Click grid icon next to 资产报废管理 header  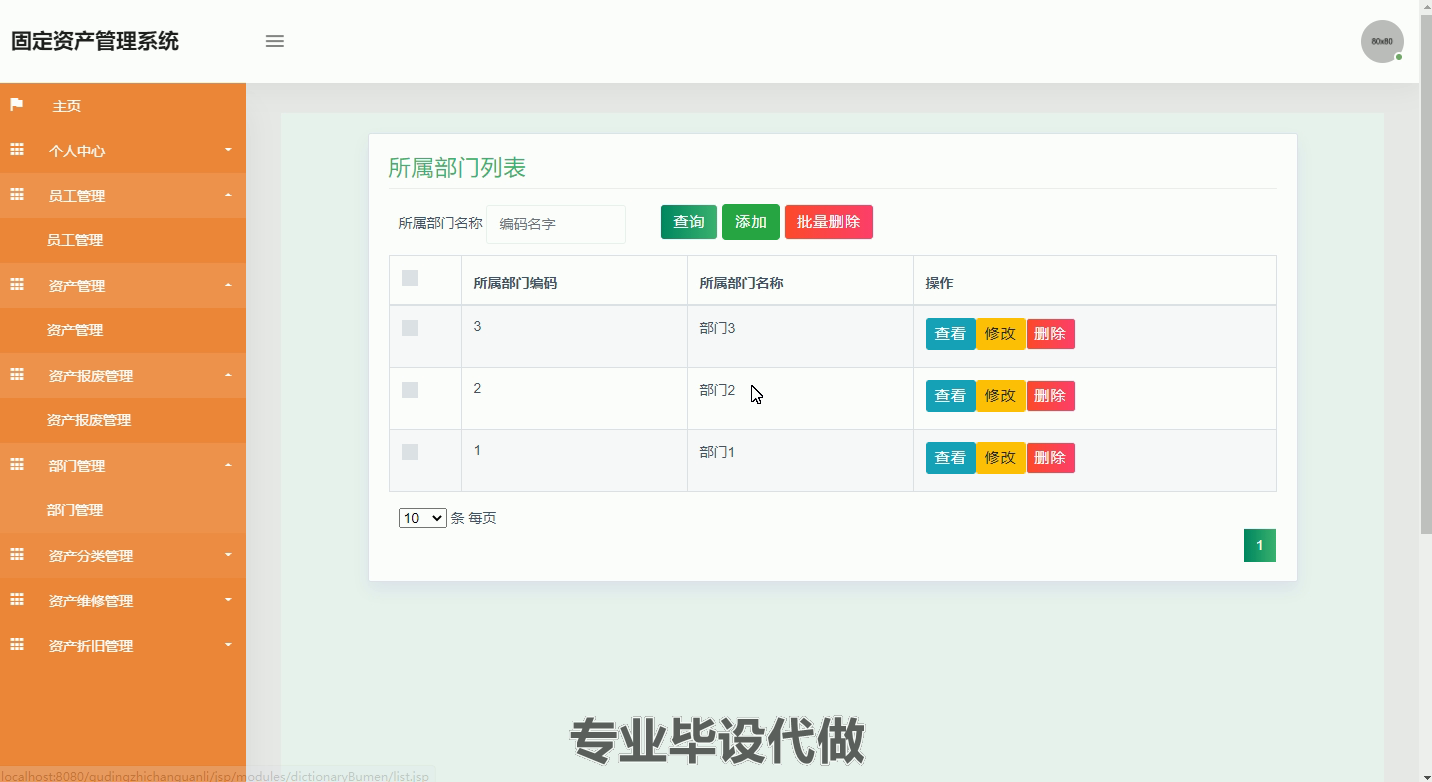[x=17, y=375]
